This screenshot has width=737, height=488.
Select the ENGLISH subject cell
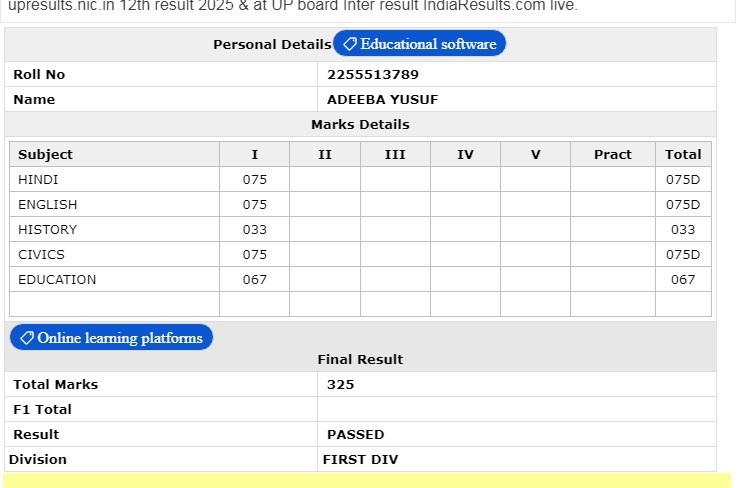coord(114,205)
